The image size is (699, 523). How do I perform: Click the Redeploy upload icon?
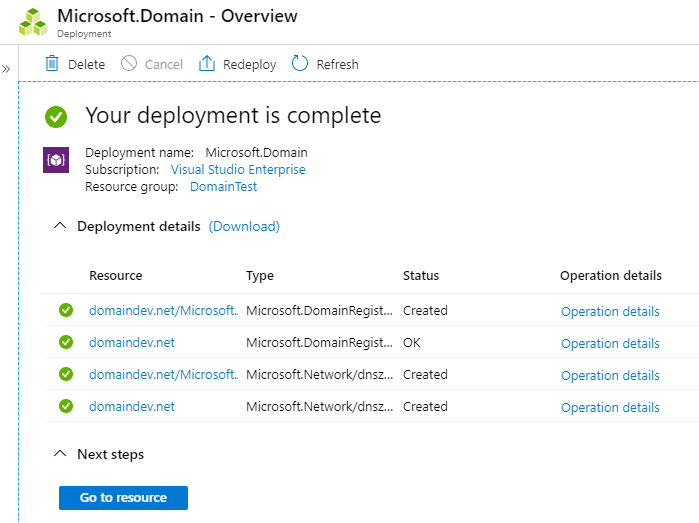tap(207, 64)
